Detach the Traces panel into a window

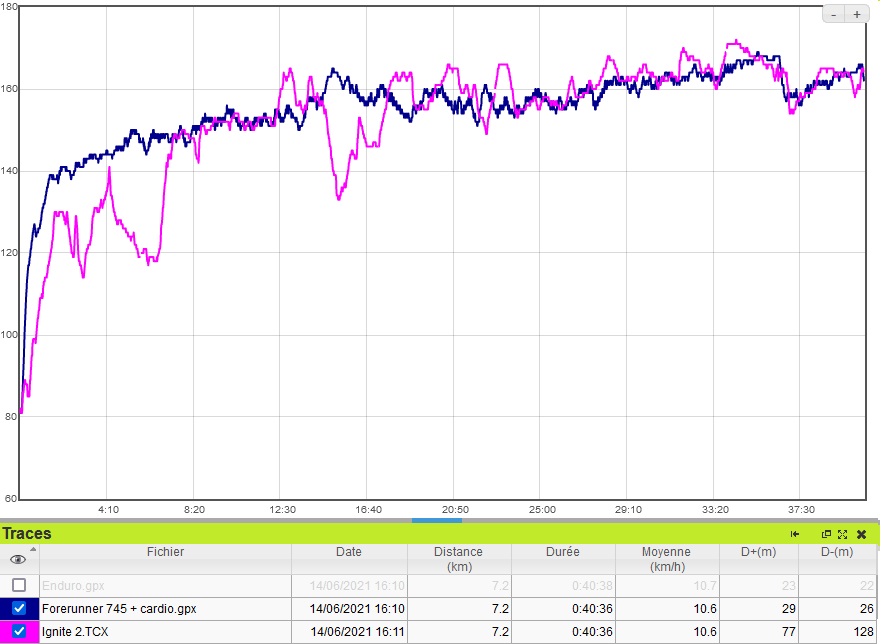[827, 534]
